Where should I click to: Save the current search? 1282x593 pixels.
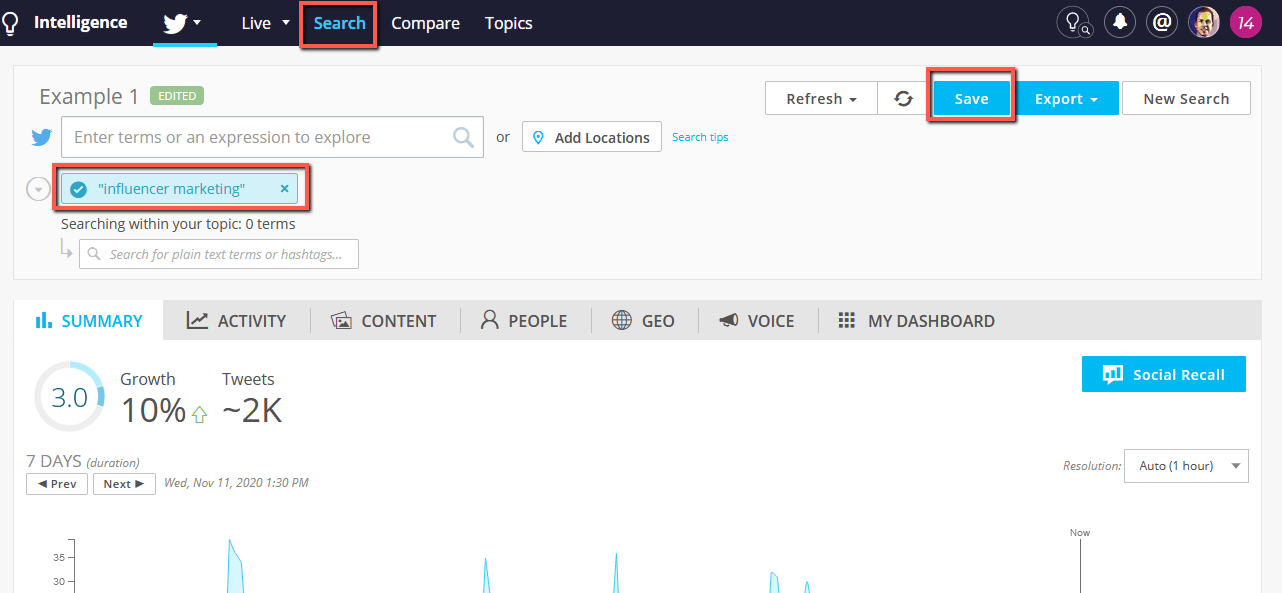(971, 98)
